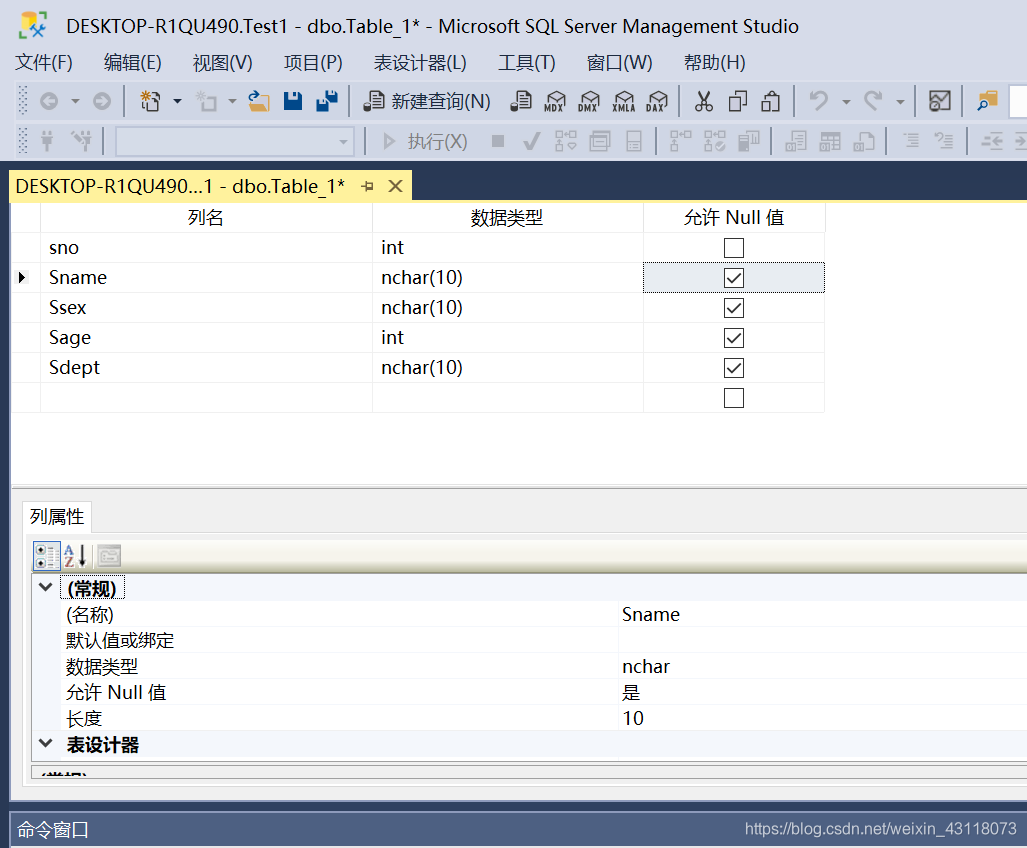The image size is (1027, 848).
Task: Close the dbo.Table_1 tab
Action: click(x=395, y=187)
